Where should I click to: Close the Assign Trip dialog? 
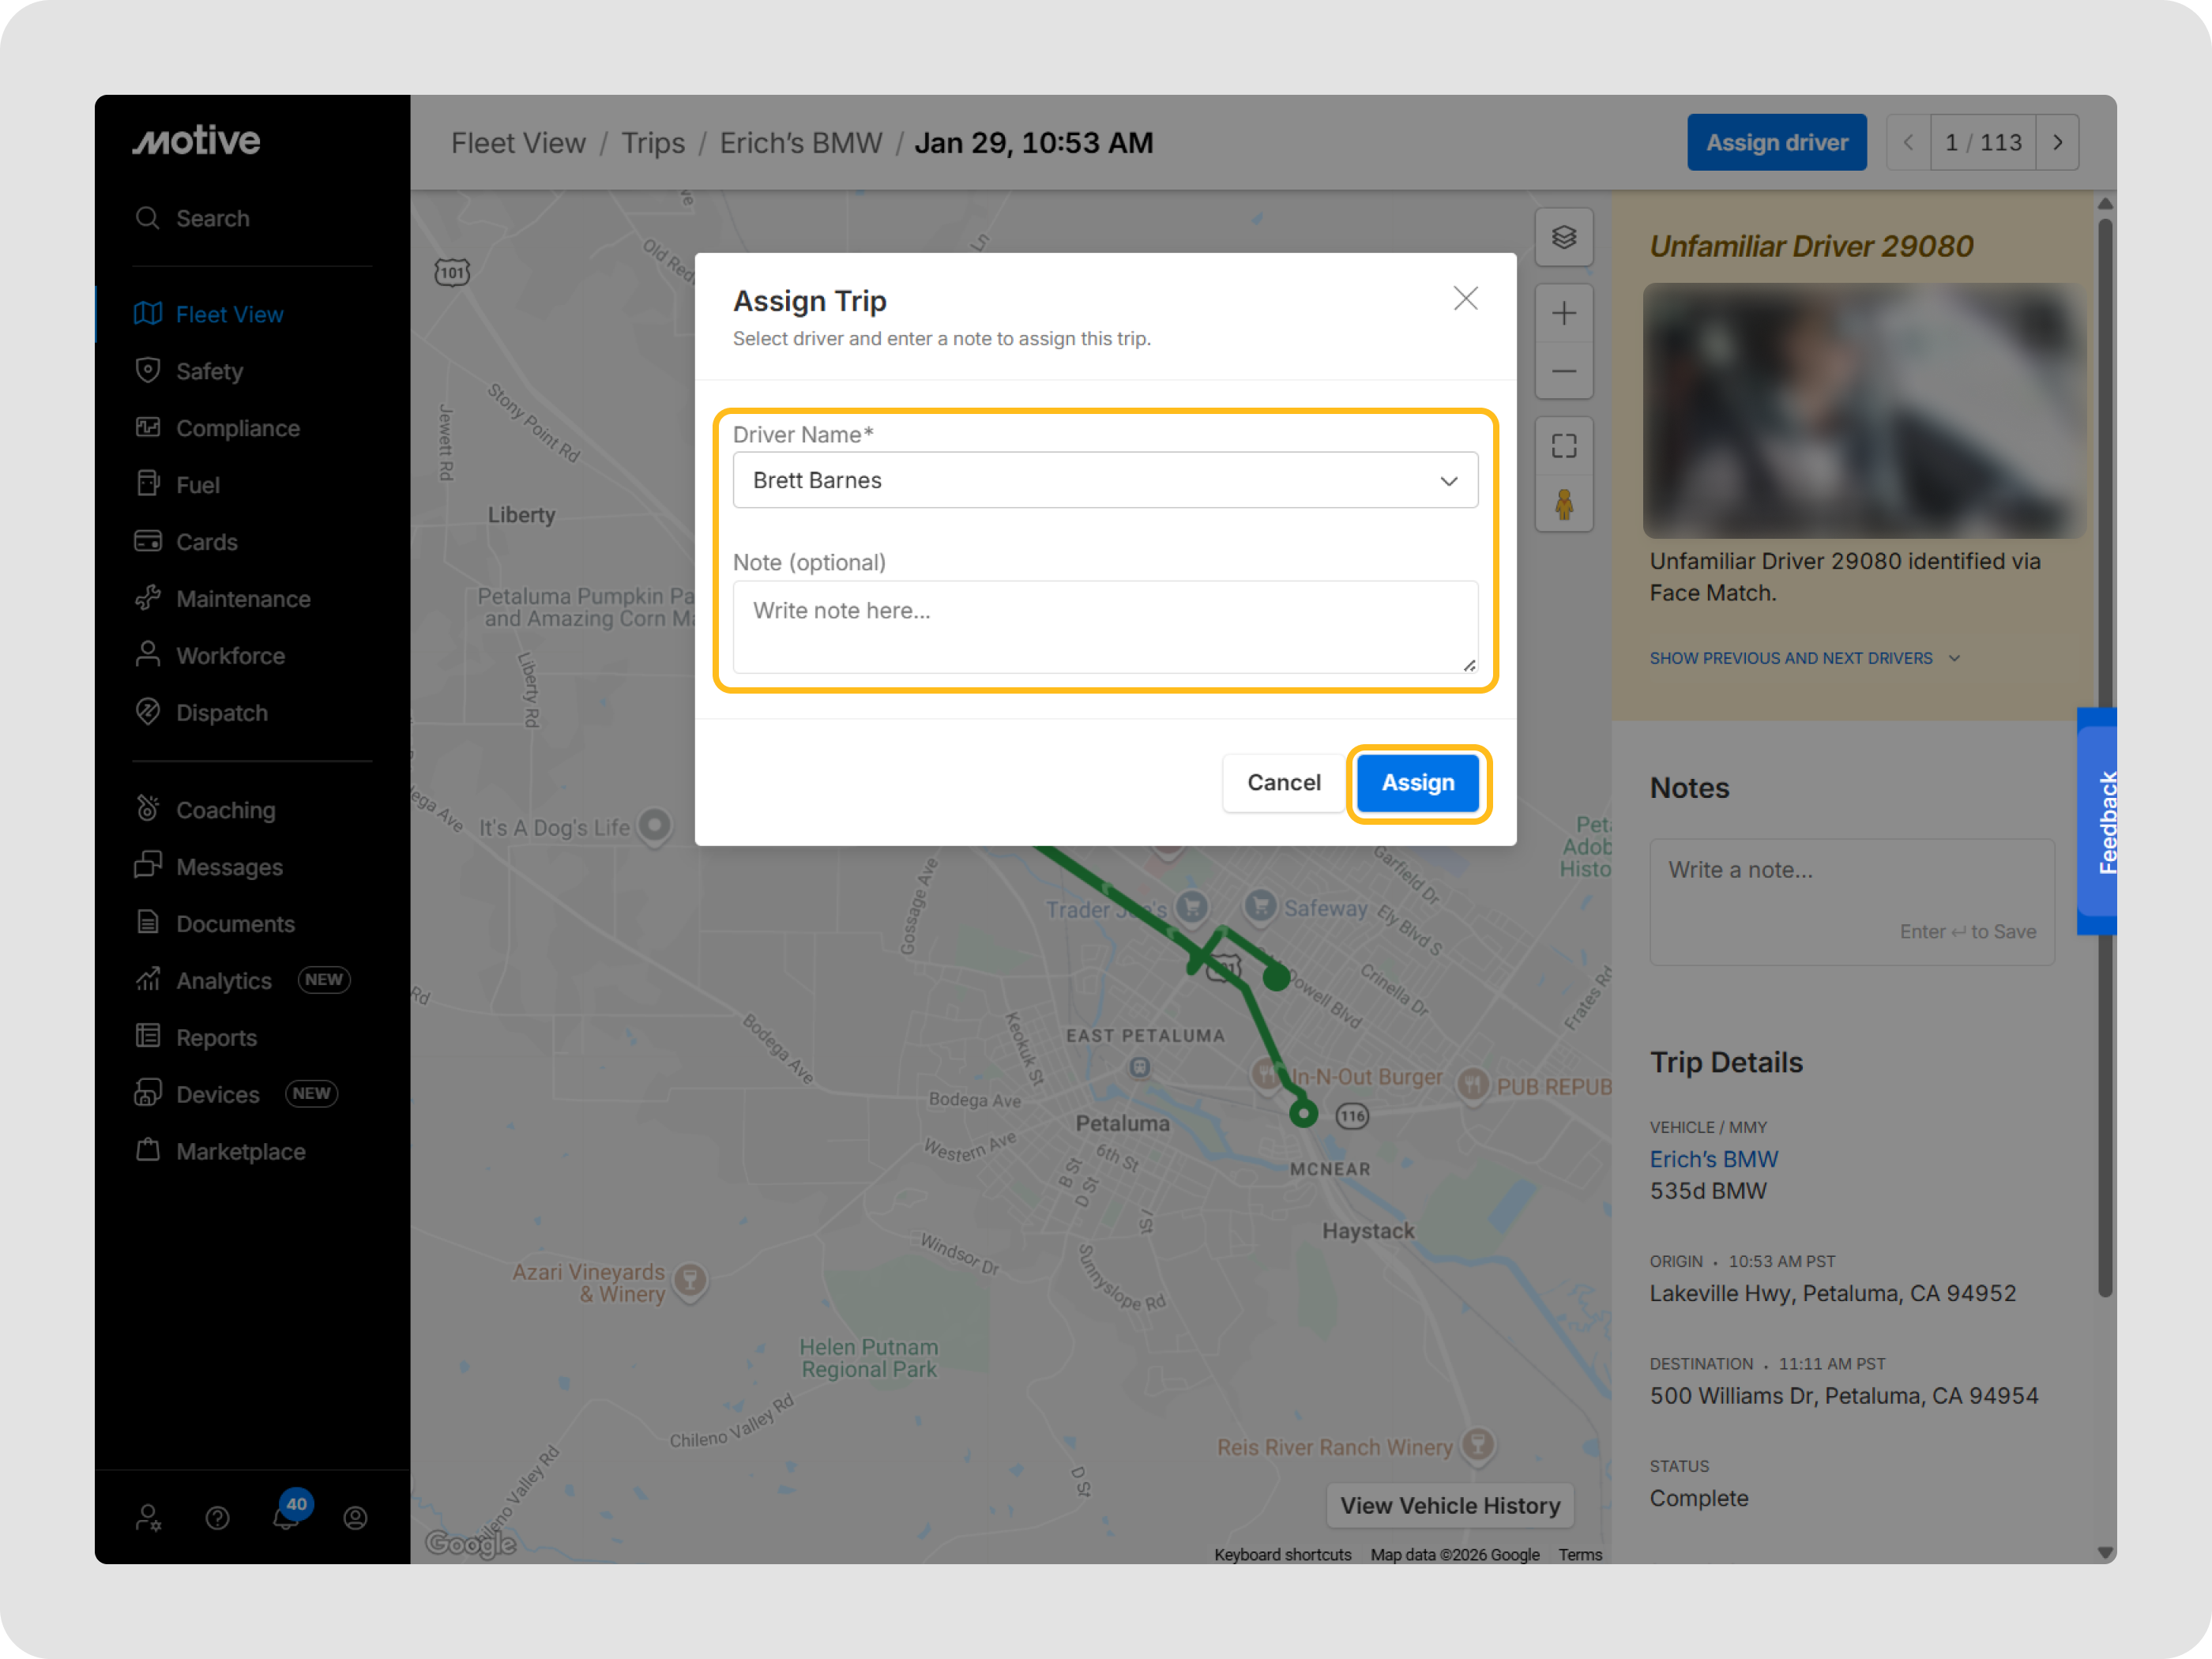[x=1465, y=298]
